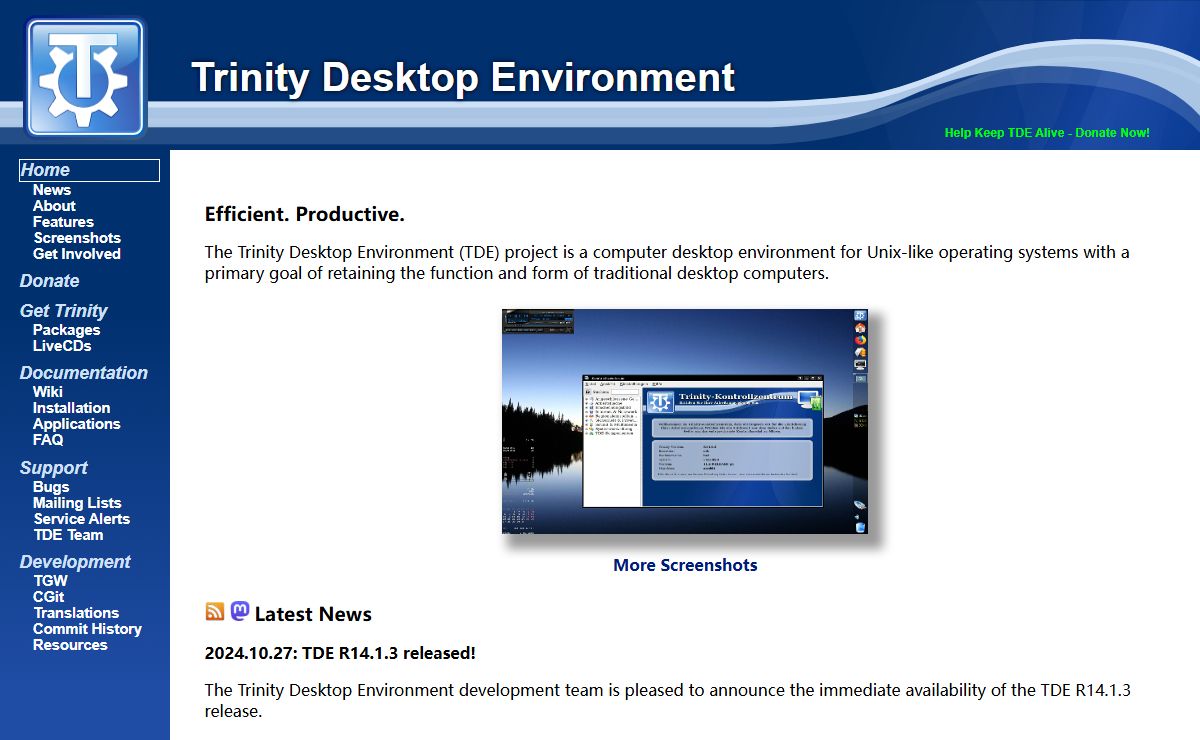Select the Support sidebar heading
1200x740 pixels.
click(x=53, y=468)
